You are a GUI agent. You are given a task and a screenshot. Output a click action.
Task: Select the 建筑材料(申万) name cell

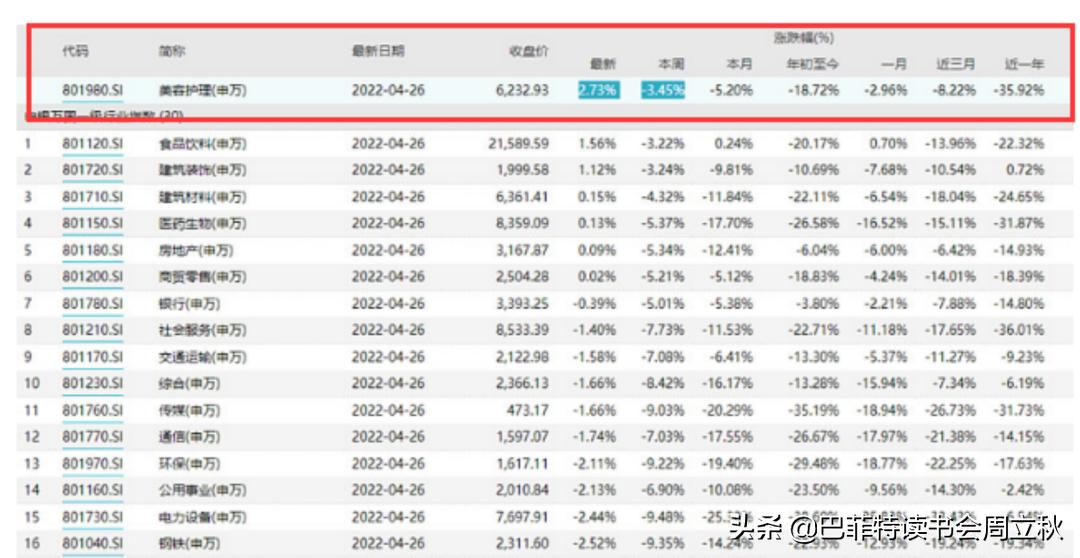[202, 197]
